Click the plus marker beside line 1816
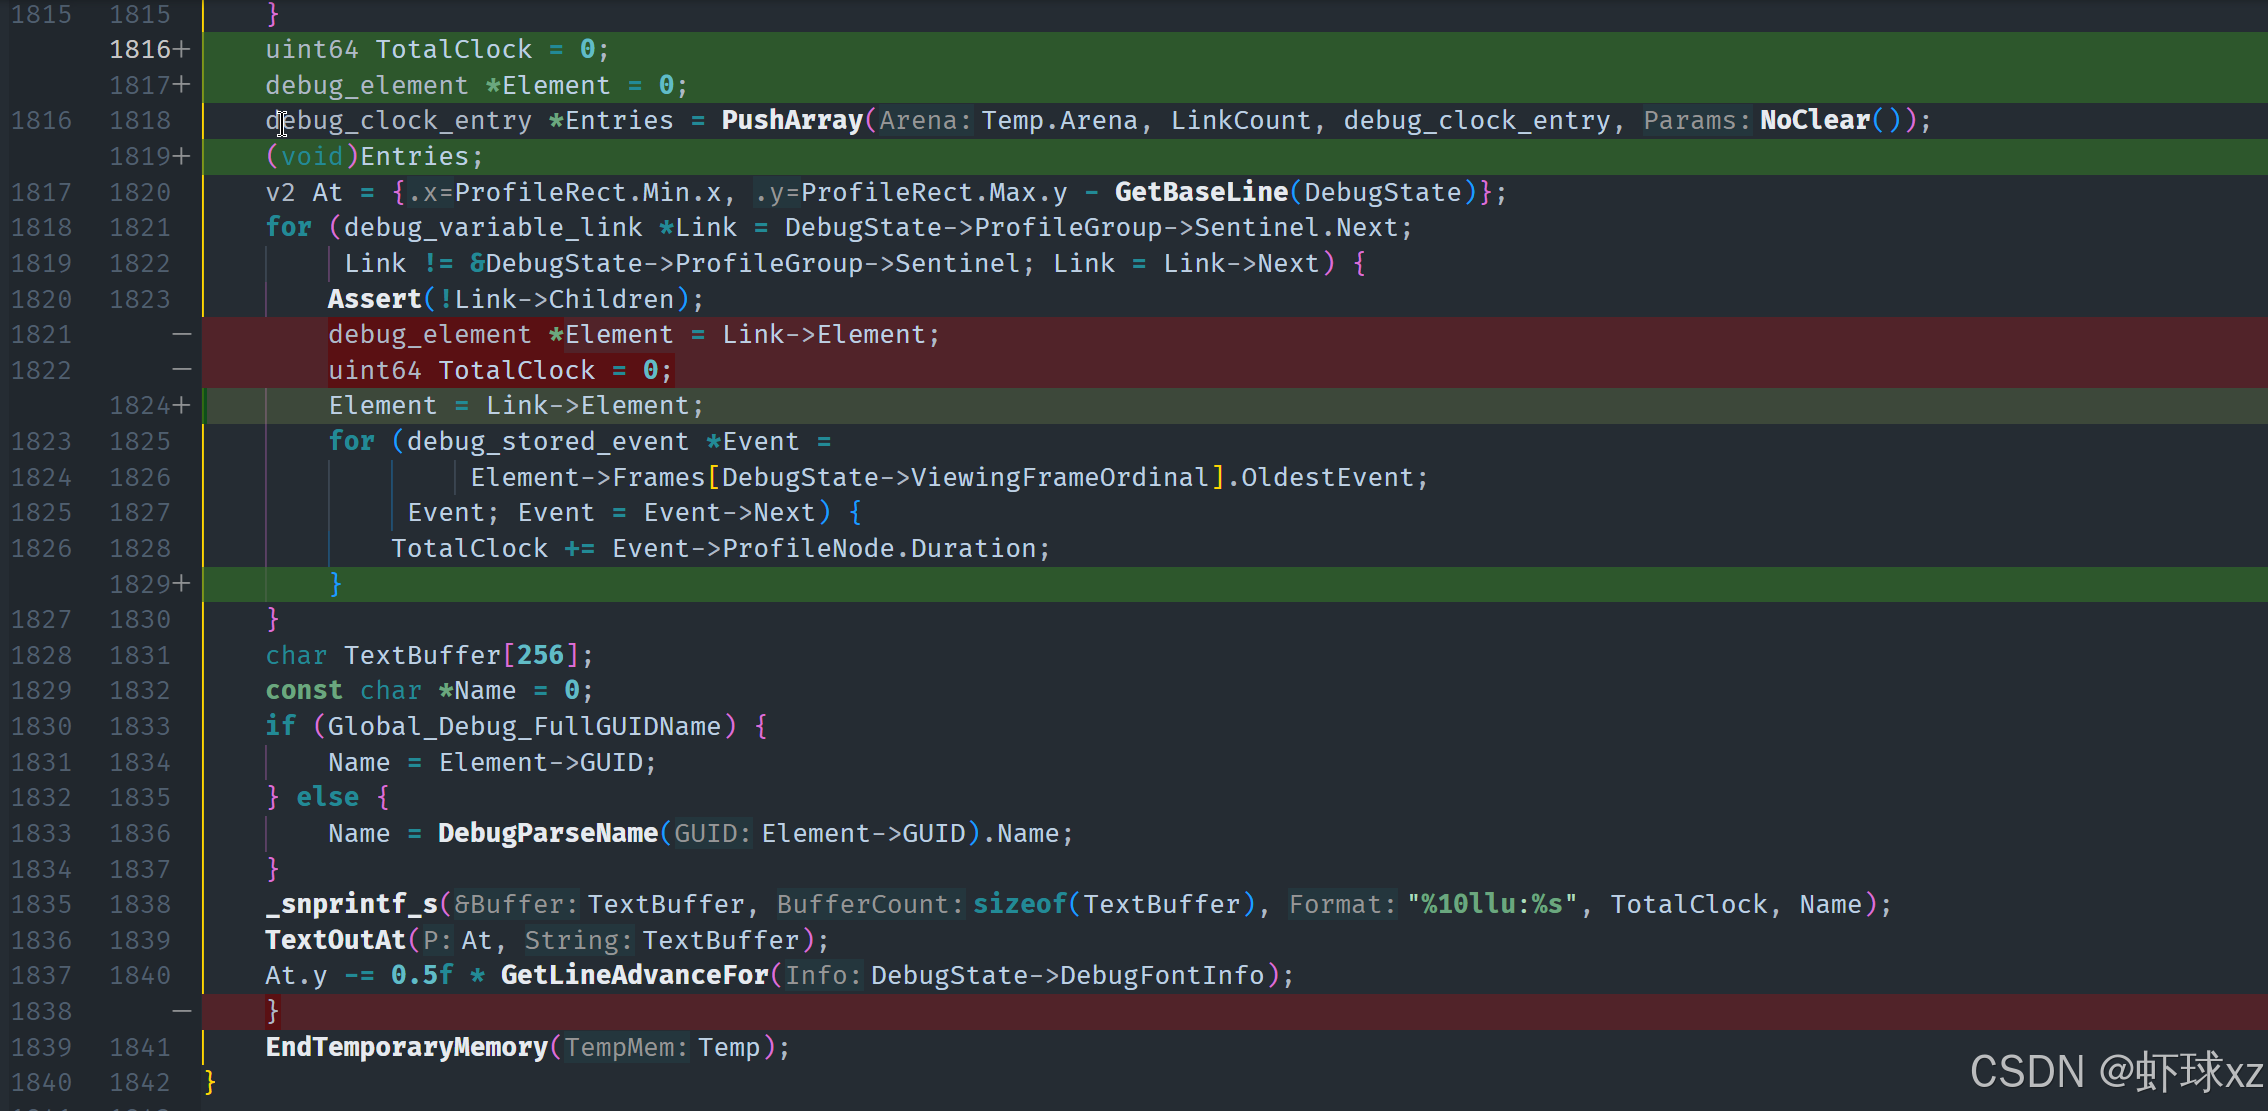The height and width of the screenshot is (1111, 2268). (181, 49)
